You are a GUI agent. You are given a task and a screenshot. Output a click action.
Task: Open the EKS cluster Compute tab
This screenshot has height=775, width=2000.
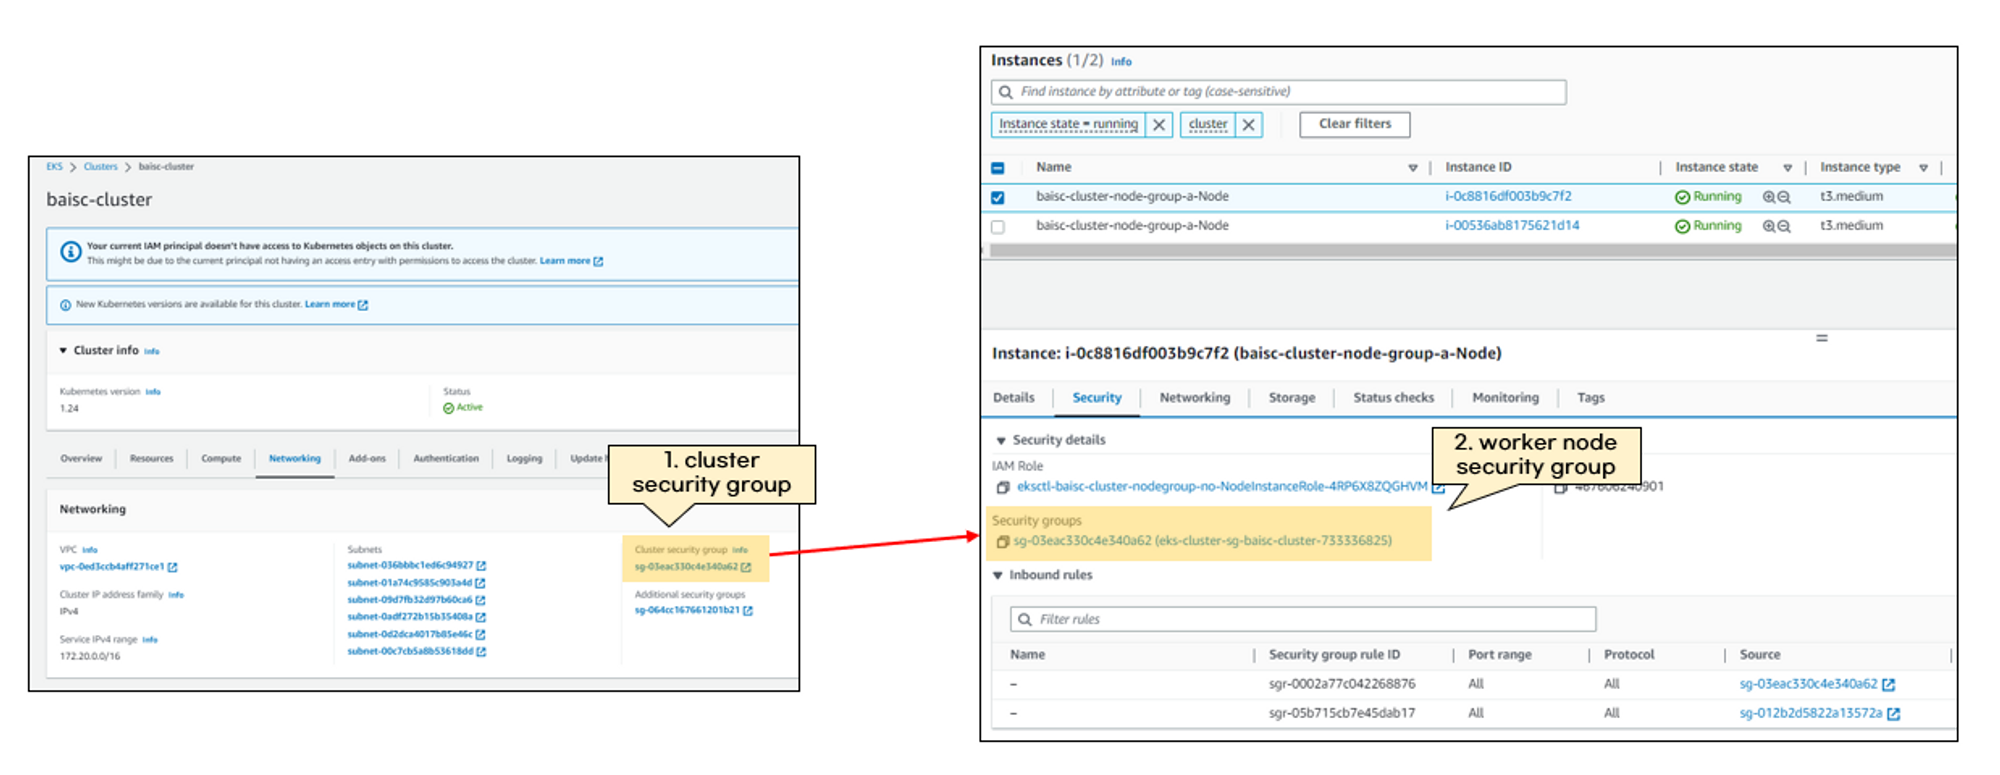221,459
